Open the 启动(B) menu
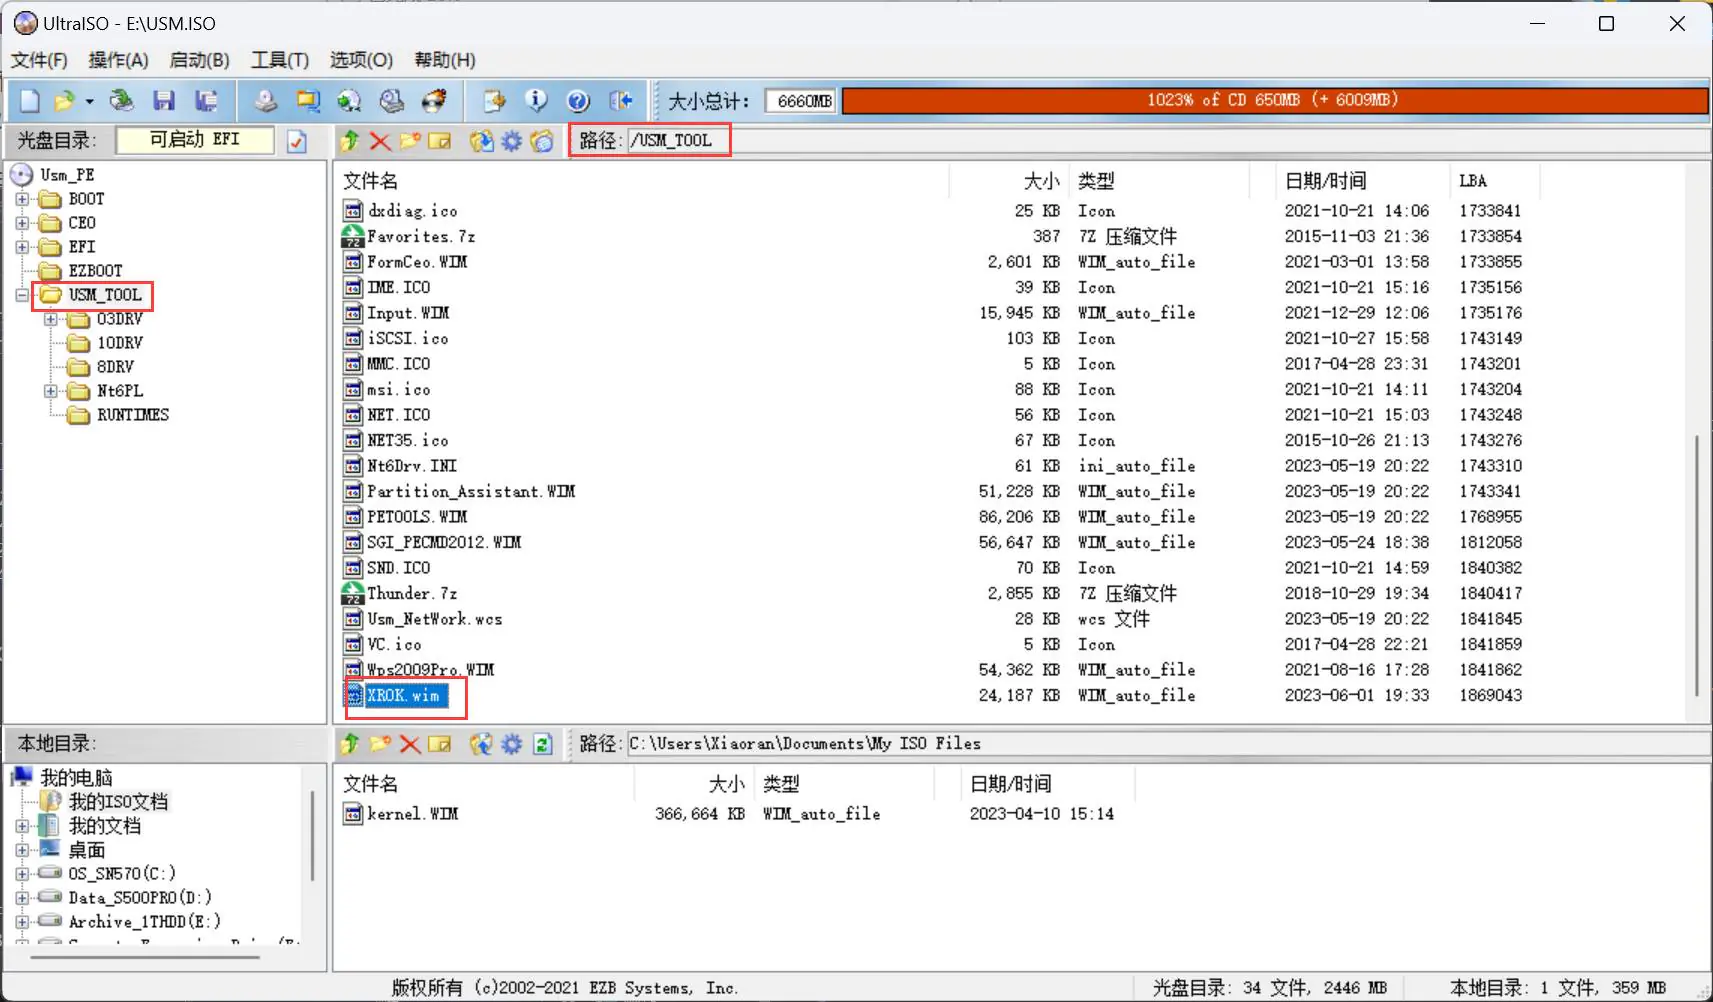1713x1002 pixels. click(199, 60)
